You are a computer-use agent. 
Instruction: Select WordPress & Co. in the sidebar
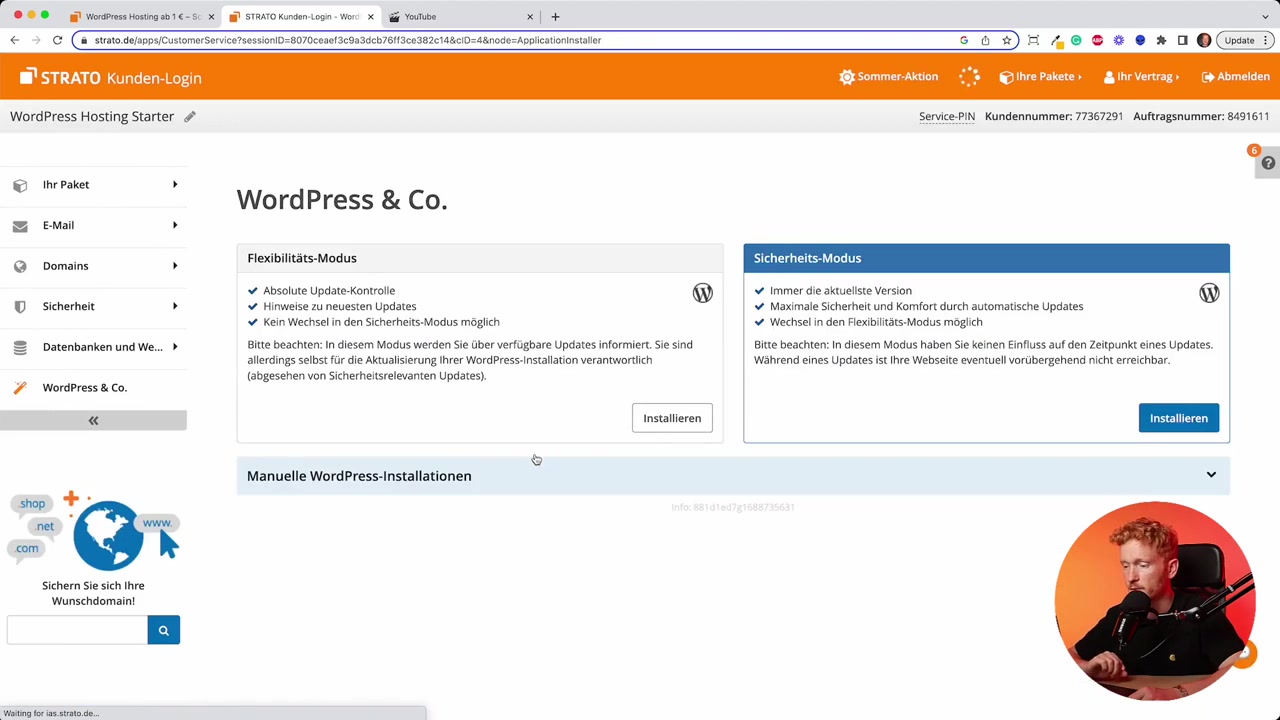point(93,387)
